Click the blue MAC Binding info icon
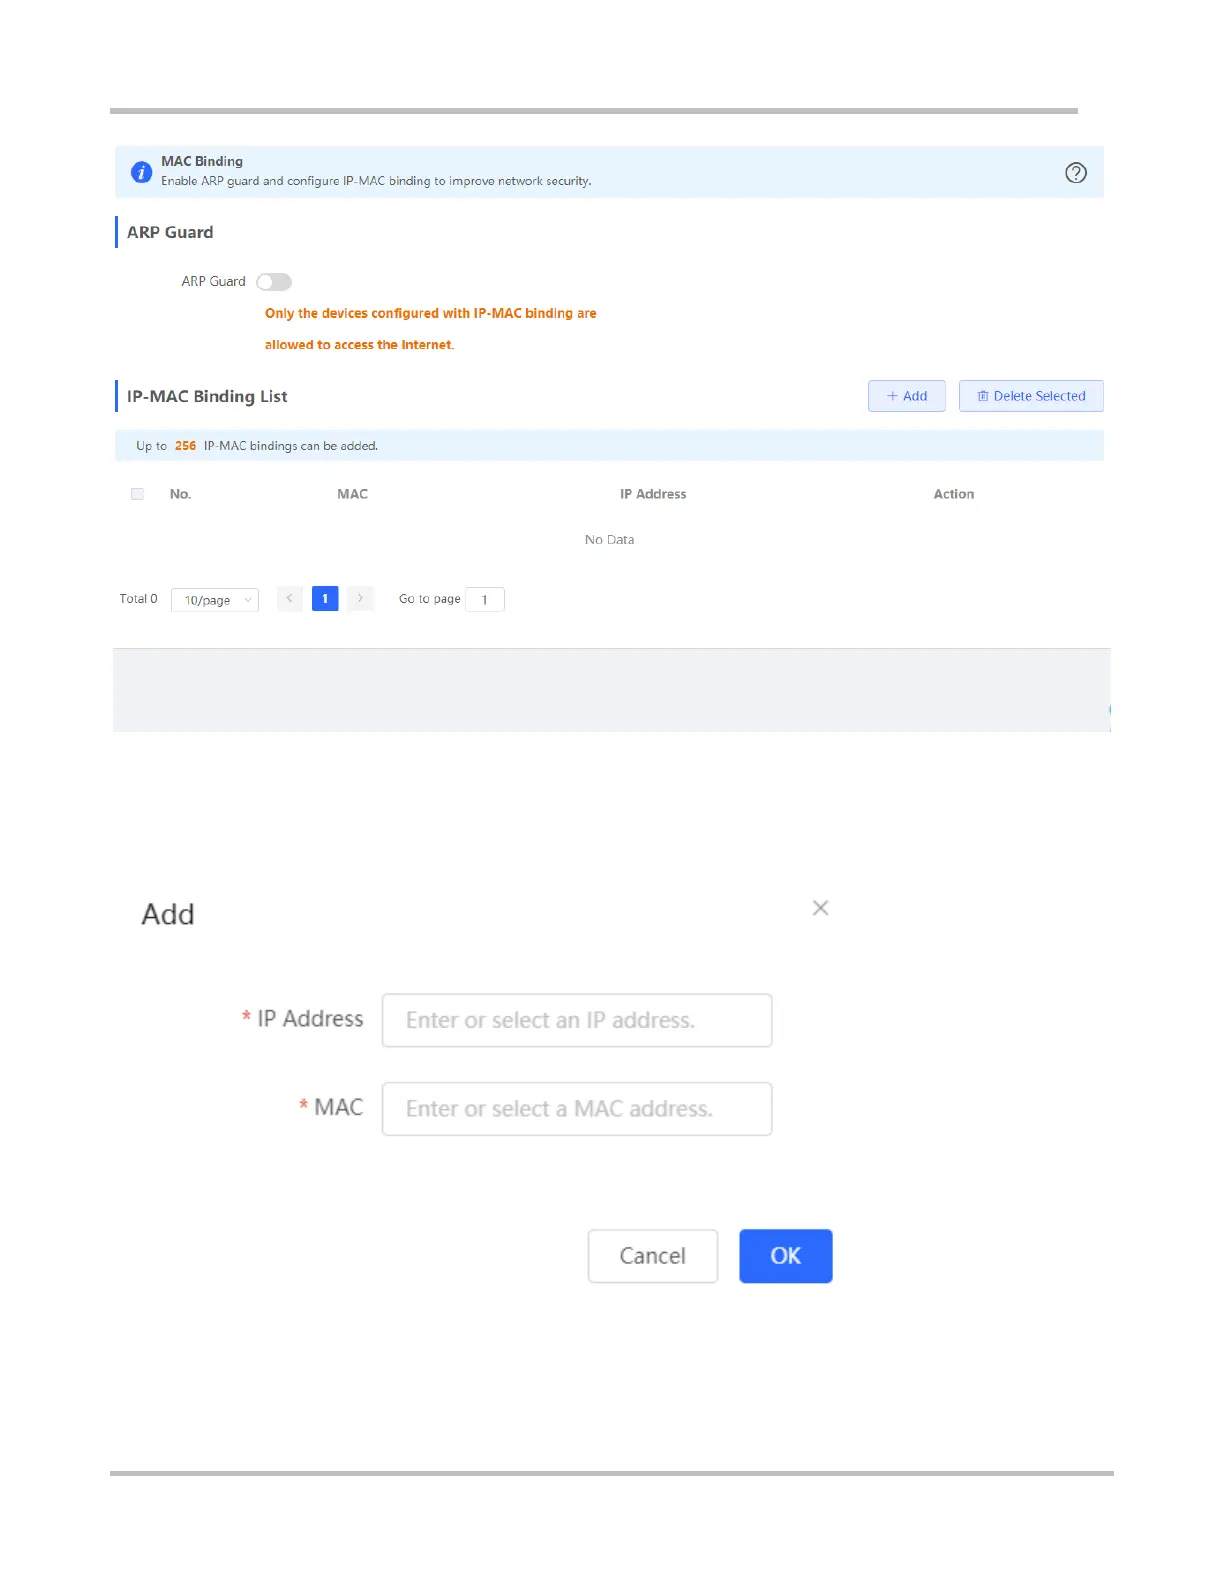Image resolution: width=1224 pixels, height=1584 pixels. pyautogui.click(x=142, y=172)
